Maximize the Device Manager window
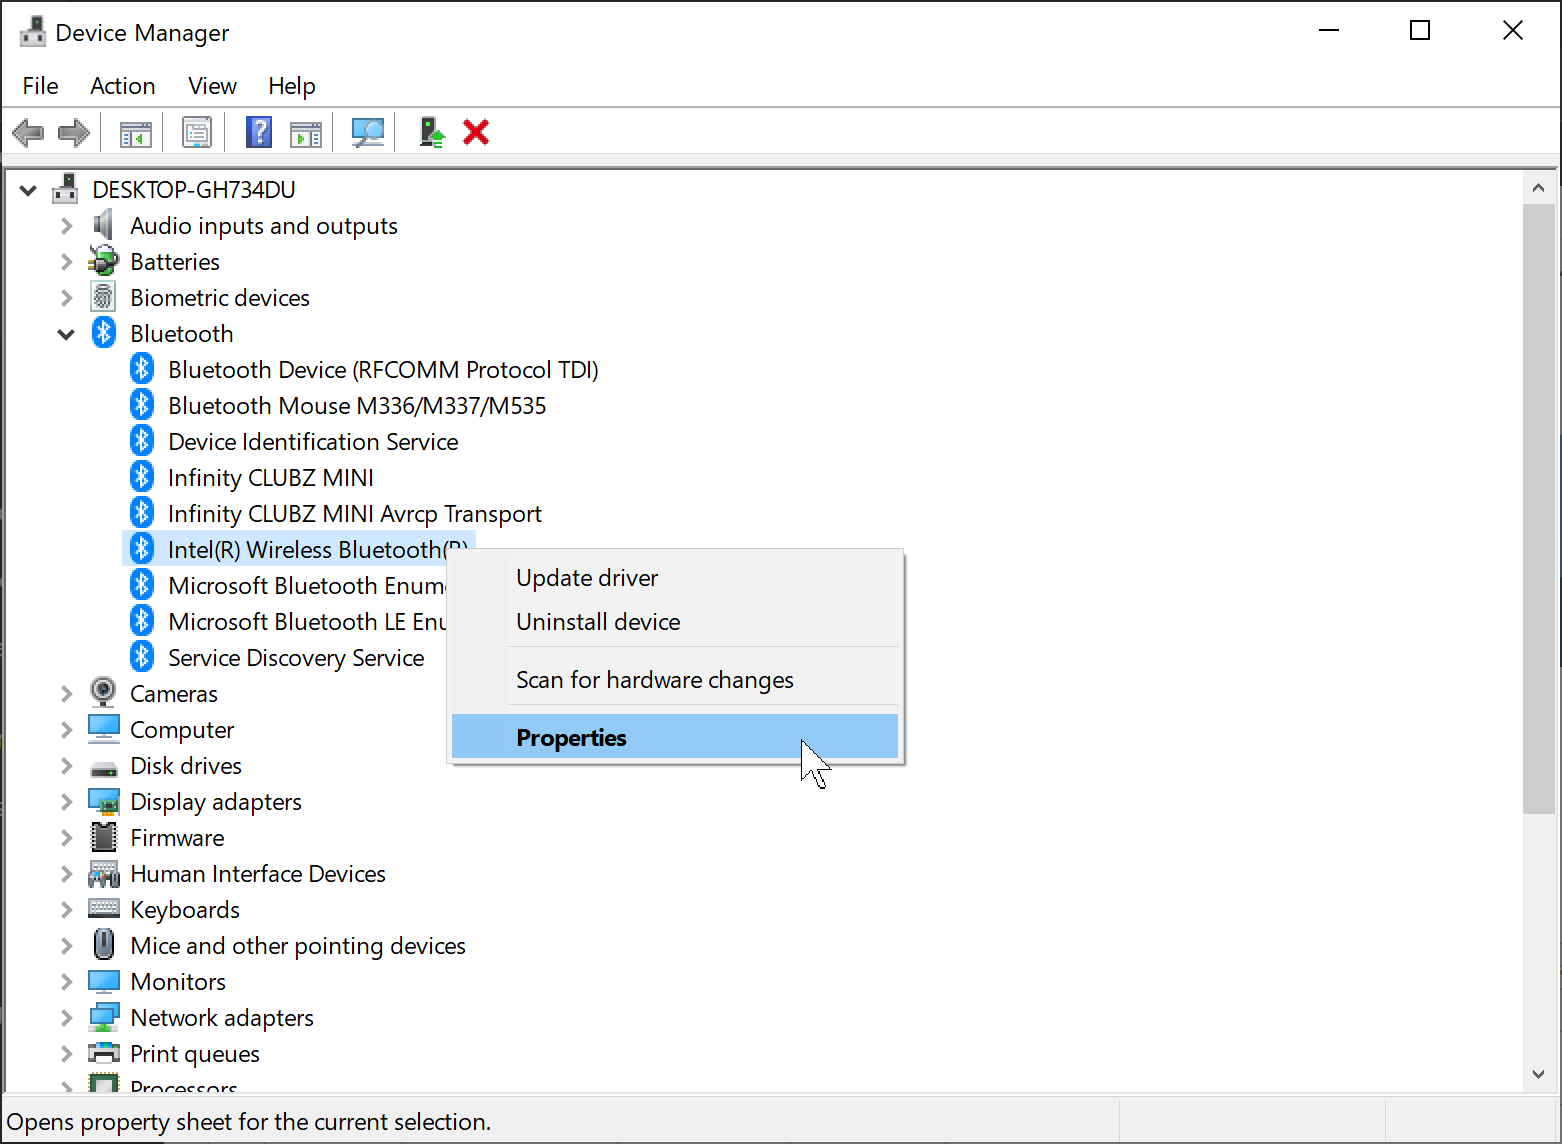The image size is (1562, 1144). 1420,31
